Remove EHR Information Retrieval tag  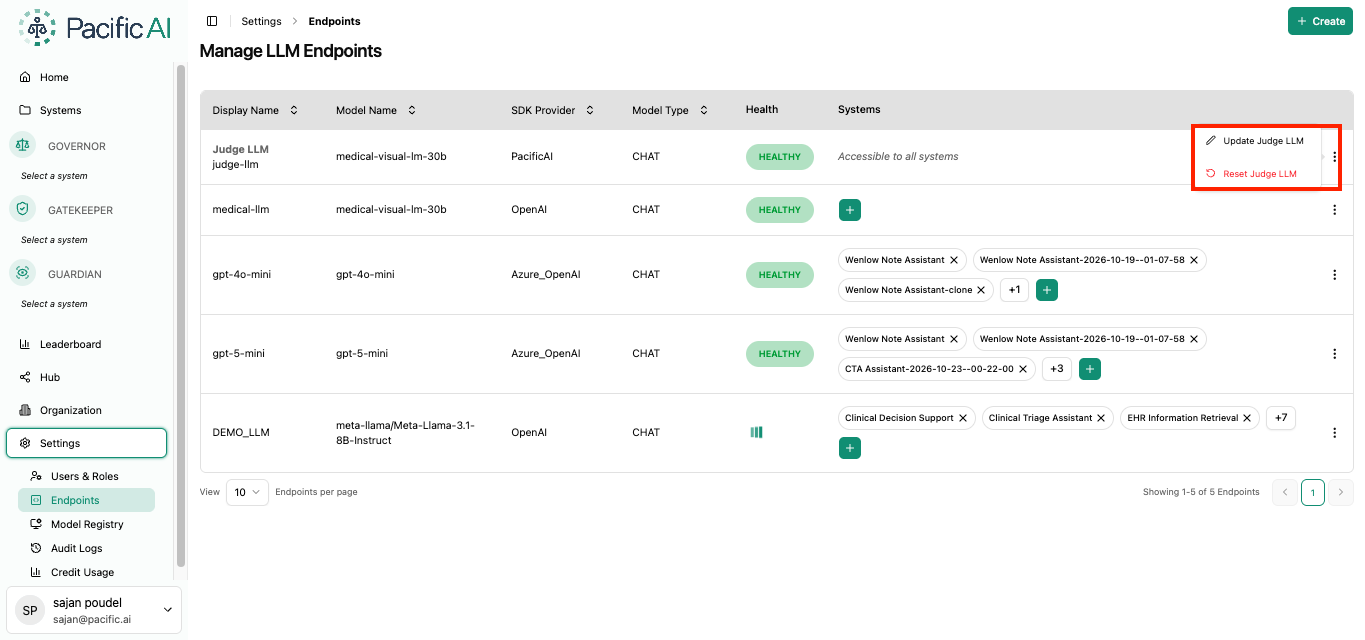(1247, 418)
